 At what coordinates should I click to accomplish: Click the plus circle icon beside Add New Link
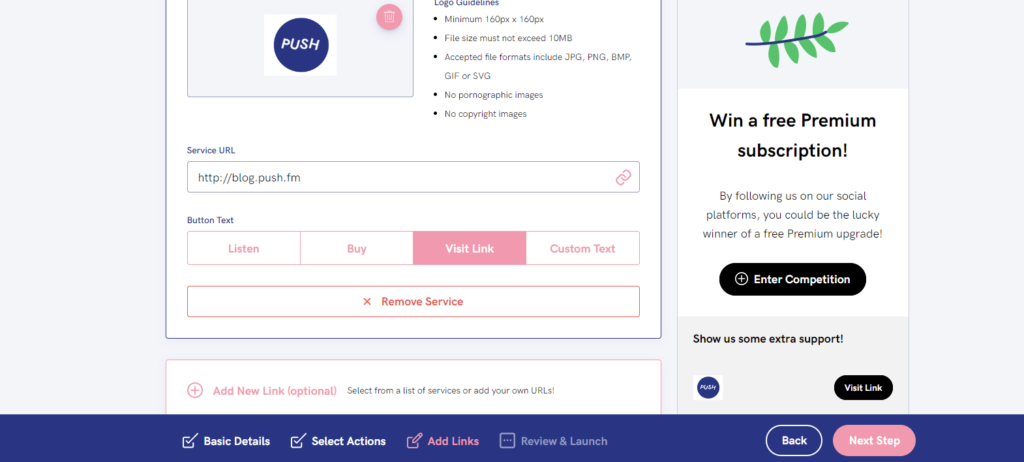(x=195, y=391)
